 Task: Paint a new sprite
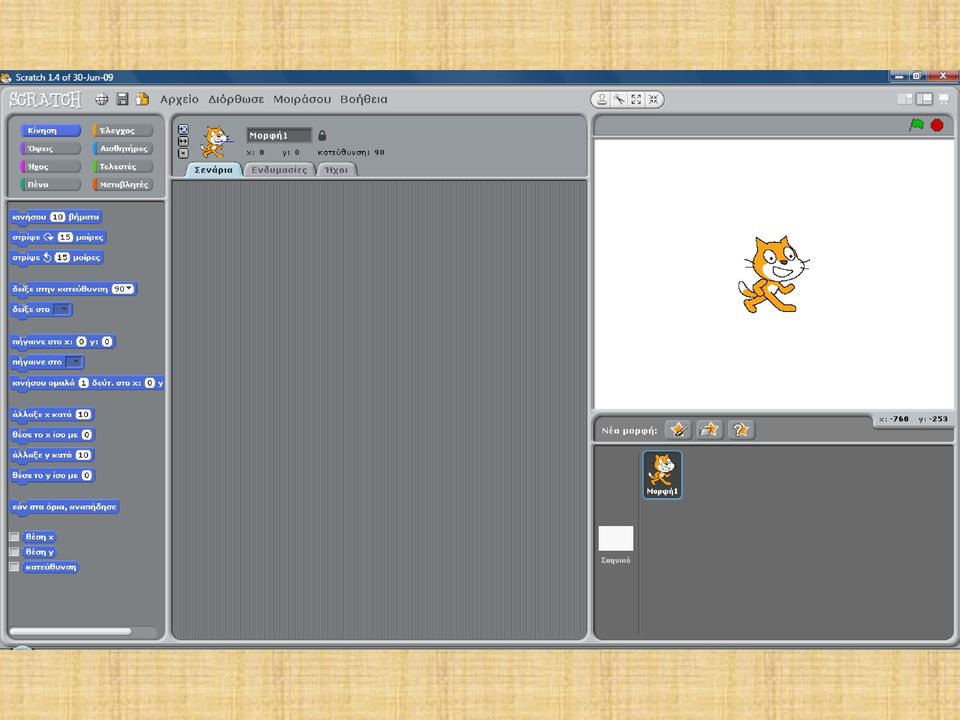[678, 430]
